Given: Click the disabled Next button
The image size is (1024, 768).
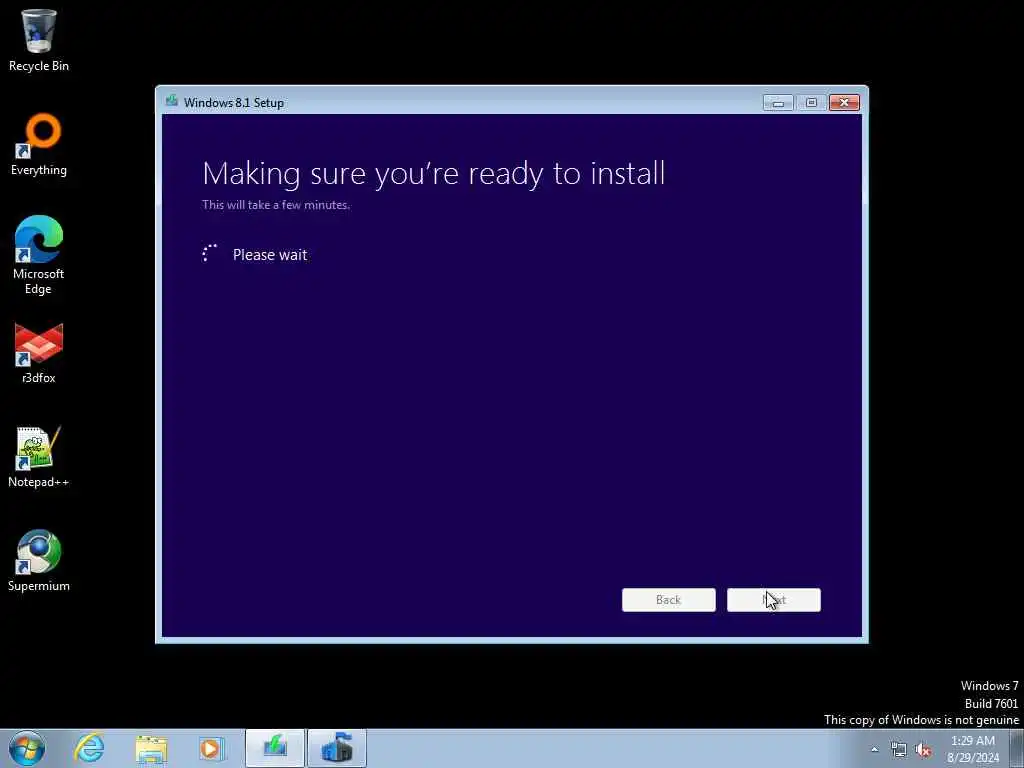Looking at the screenshot, I should tap(774, 600).
